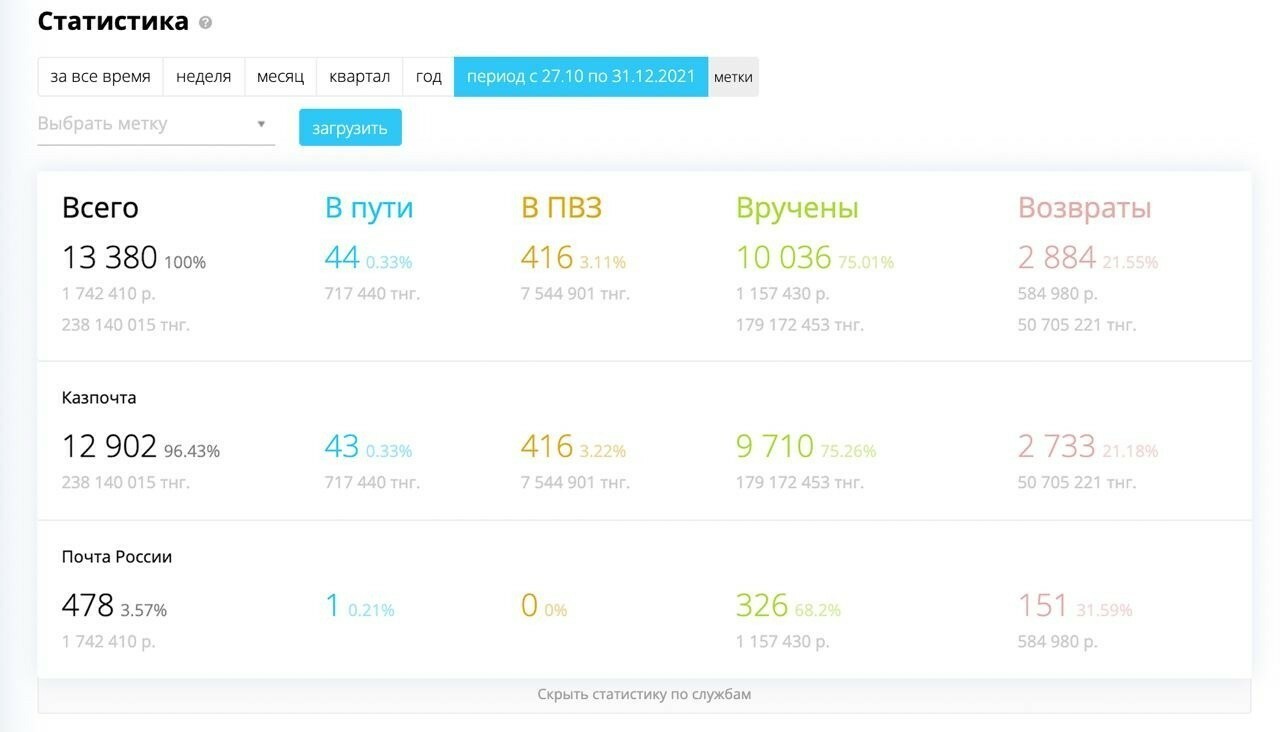The height and width of the screenshot is (732, 1280).
Task: Click Казпочта returns count 2 733
Action: 1057,445
